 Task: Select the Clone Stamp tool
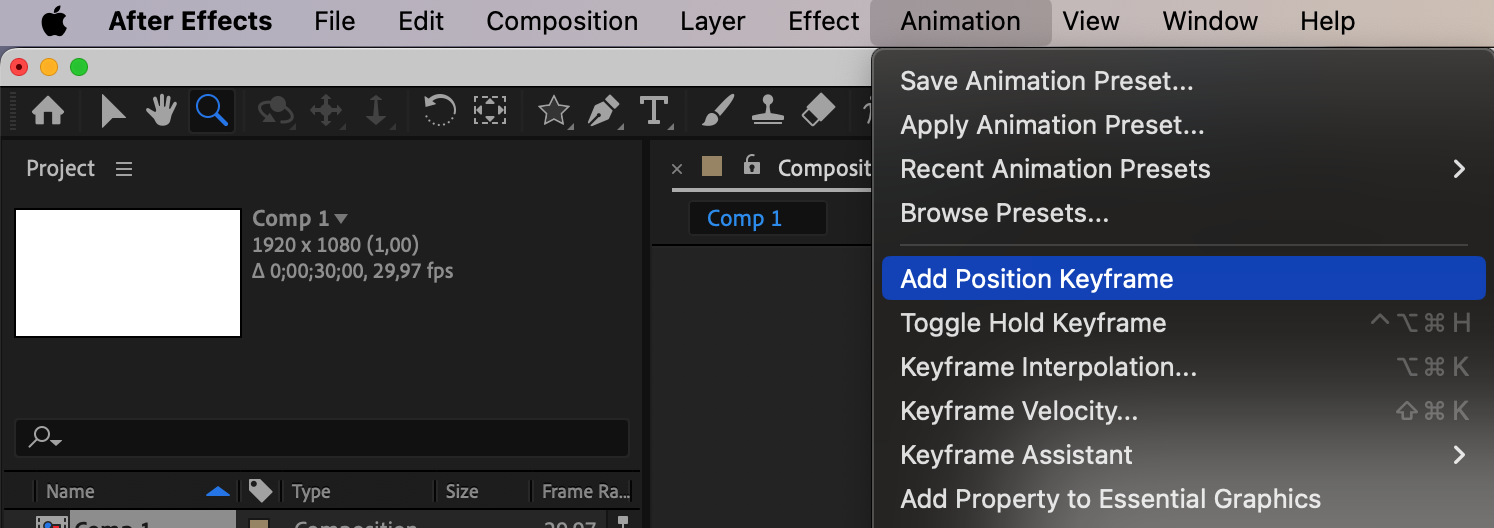coord(768,111)
